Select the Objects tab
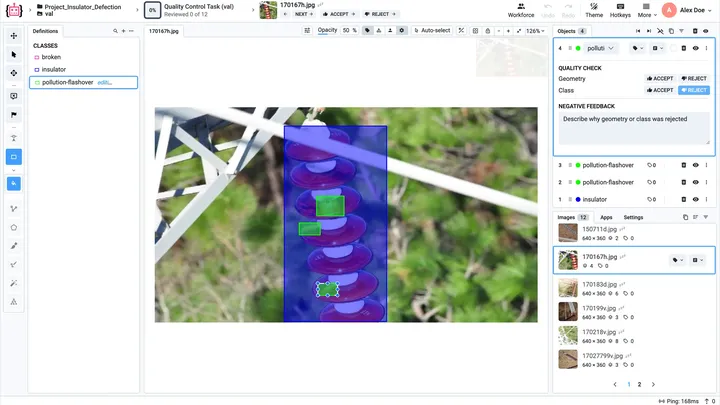 (571, 31)
